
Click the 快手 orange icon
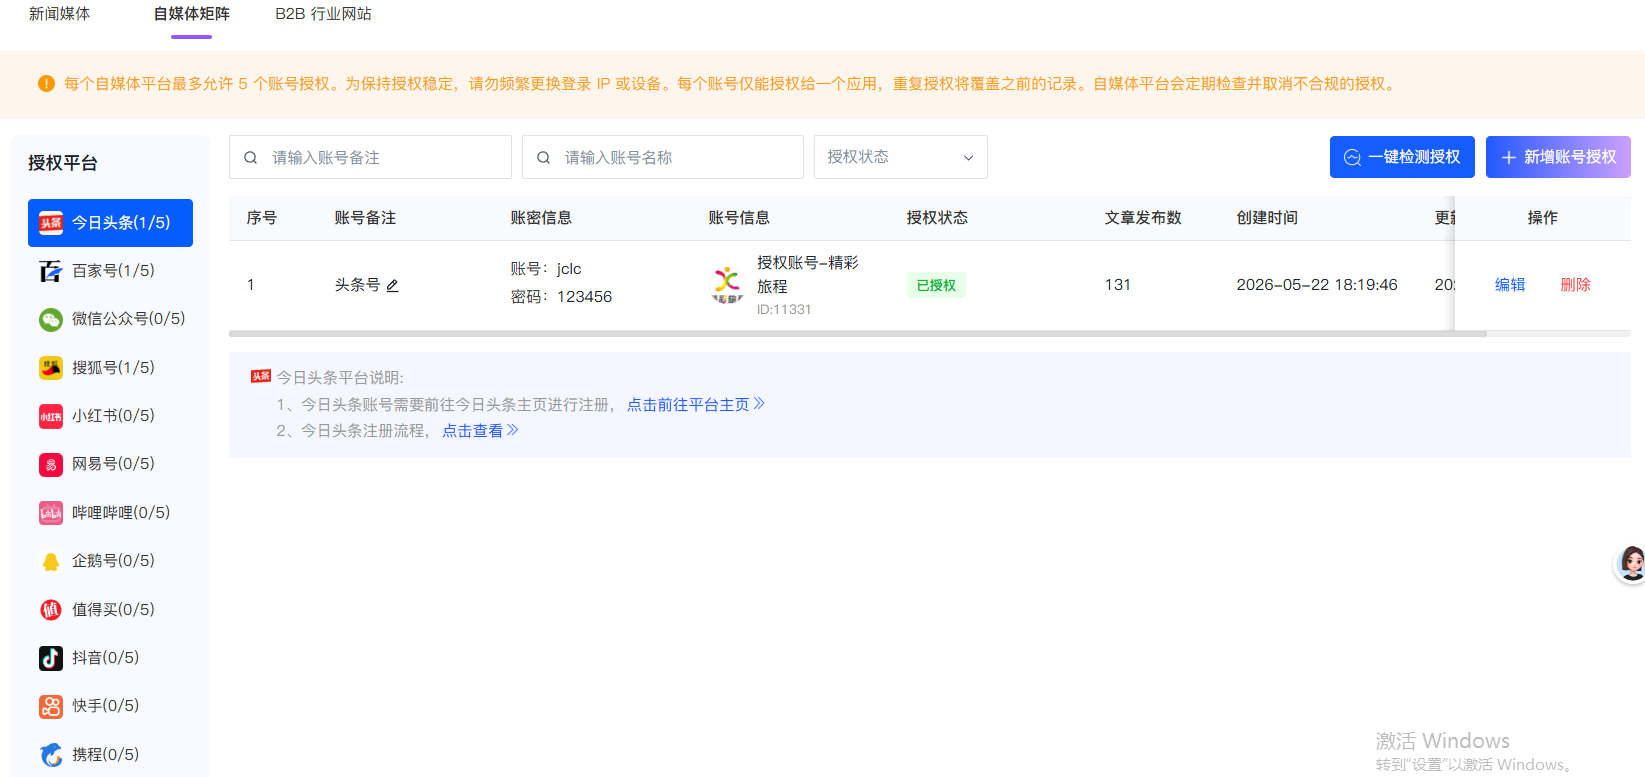pos(51,706)
